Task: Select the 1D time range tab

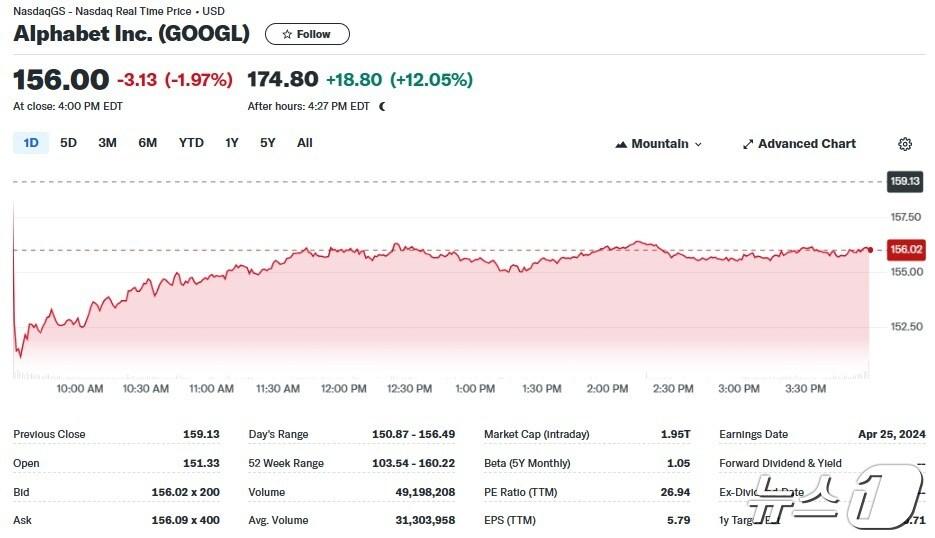Action: [31, 143]
